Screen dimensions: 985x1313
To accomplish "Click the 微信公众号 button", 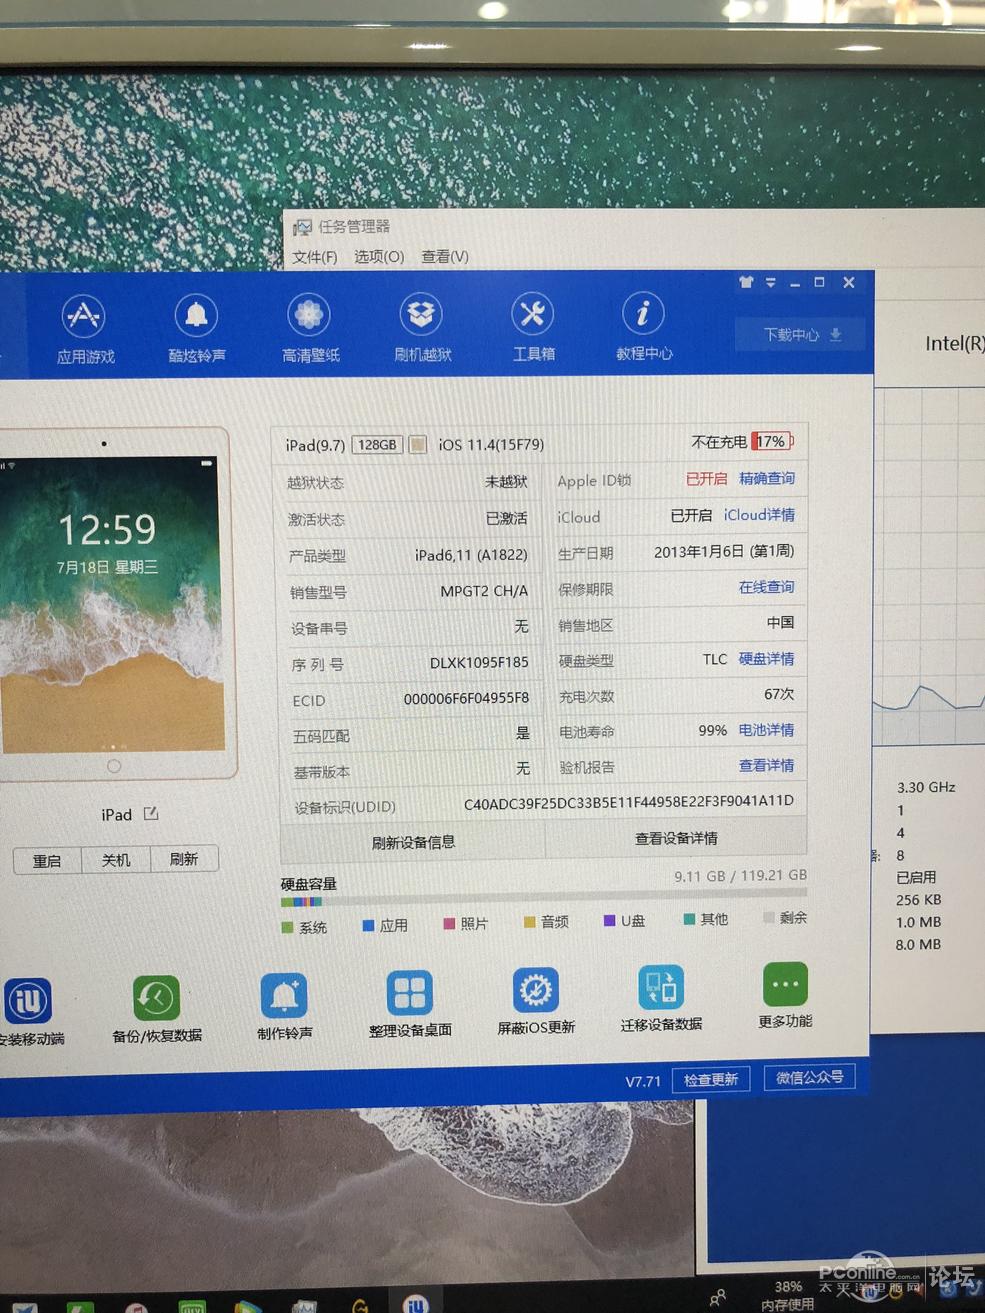I will click(810, 1077).
